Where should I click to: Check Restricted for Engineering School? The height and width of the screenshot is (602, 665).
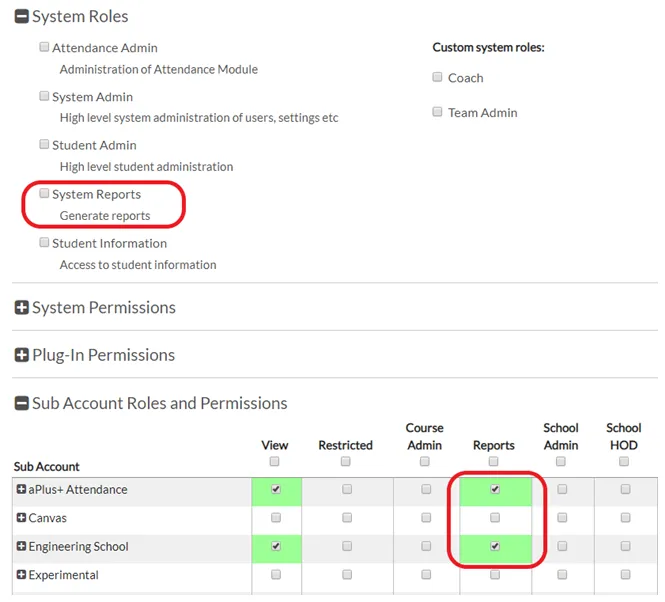[x=347, y=546]
